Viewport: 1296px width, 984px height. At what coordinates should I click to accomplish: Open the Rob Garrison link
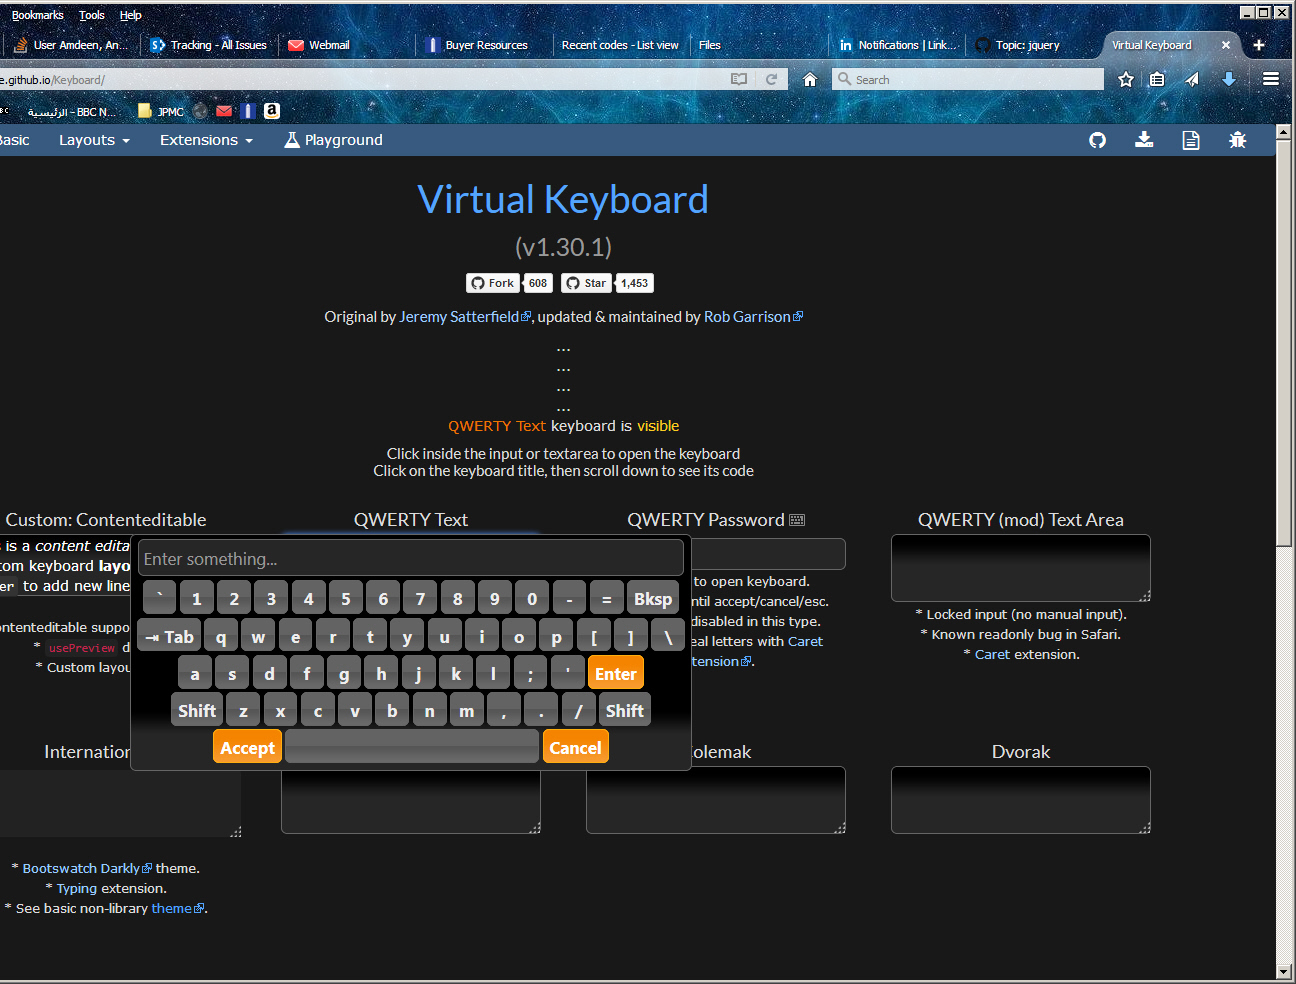pyautogui.click(x=747, y=317)
